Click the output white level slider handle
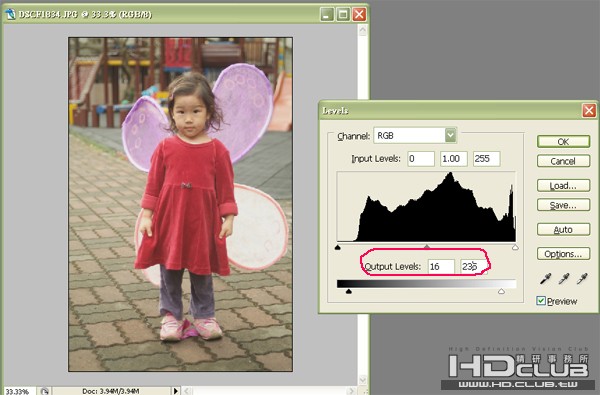Screen dimensions: 600x395 point(501,292)
